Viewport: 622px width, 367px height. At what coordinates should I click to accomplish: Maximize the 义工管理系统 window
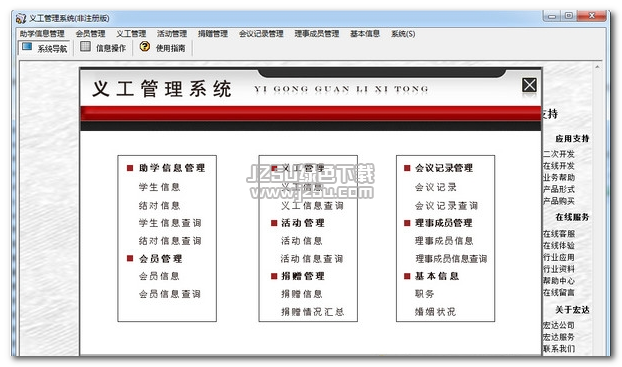568,16
